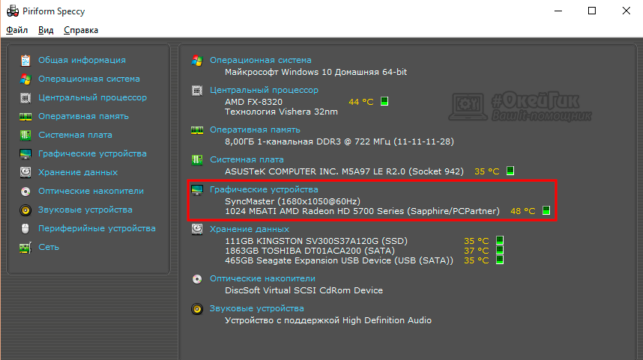643x360 pixels.
Task: Click the speaker icon beside Звуковые устройства in sidebar
Action: click(x=25, y=210)
